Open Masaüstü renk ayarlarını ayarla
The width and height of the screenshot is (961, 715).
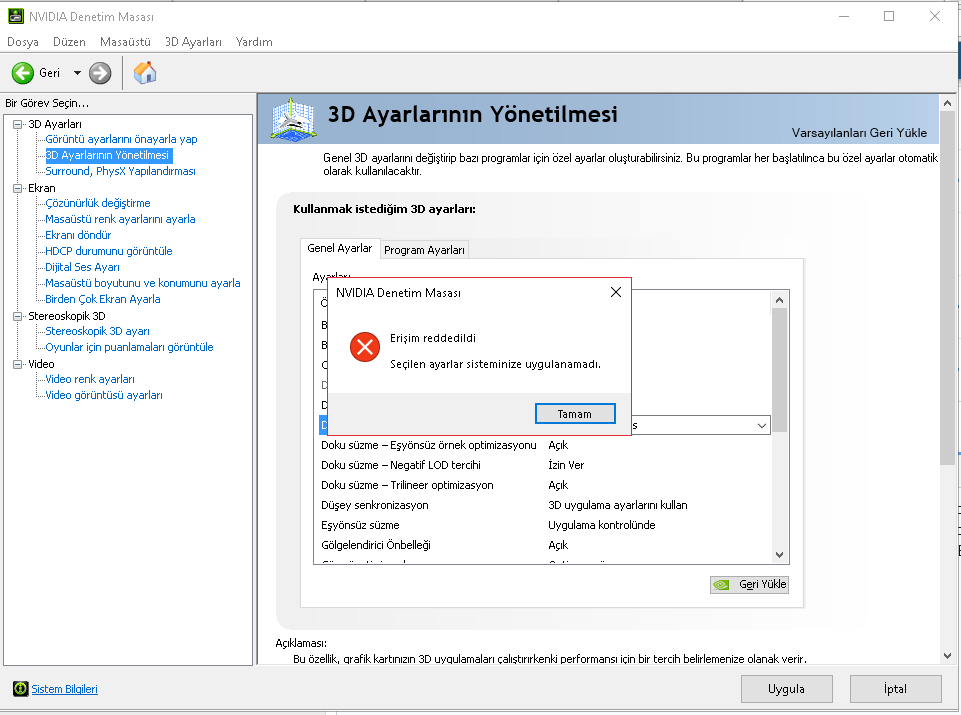pos(120,219)
